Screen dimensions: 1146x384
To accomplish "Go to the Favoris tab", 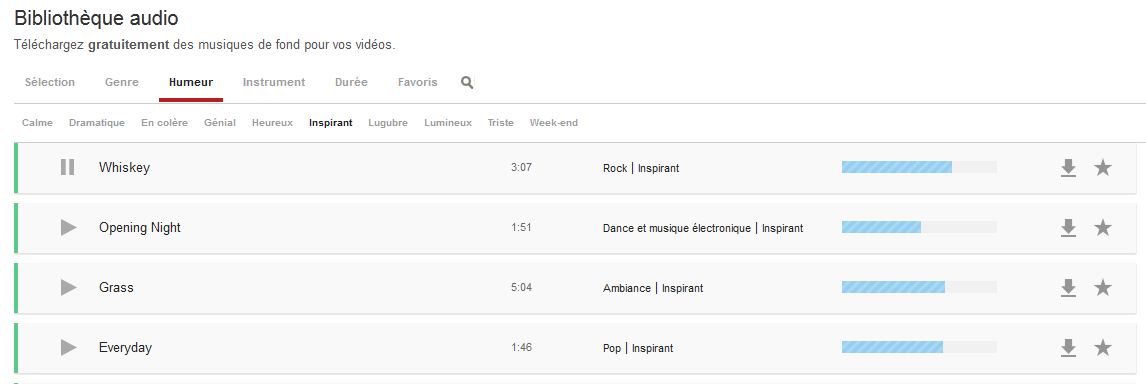I will [417, 82].
